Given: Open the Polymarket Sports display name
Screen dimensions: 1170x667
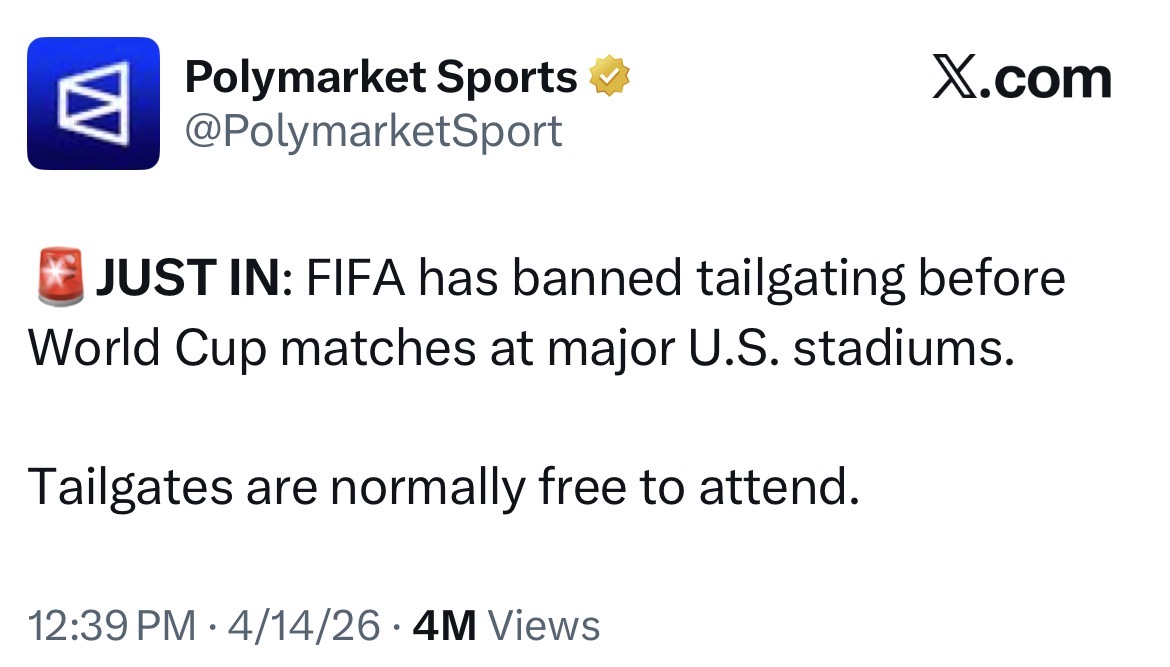Looking at the screenshot, I should coord(380,77).
